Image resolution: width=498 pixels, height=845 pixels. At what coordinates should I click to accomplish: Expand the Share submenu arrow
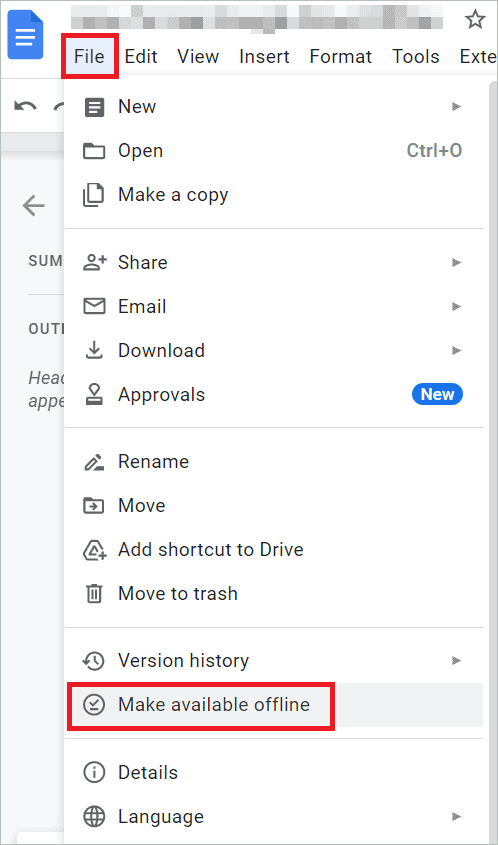coord(456,262)
